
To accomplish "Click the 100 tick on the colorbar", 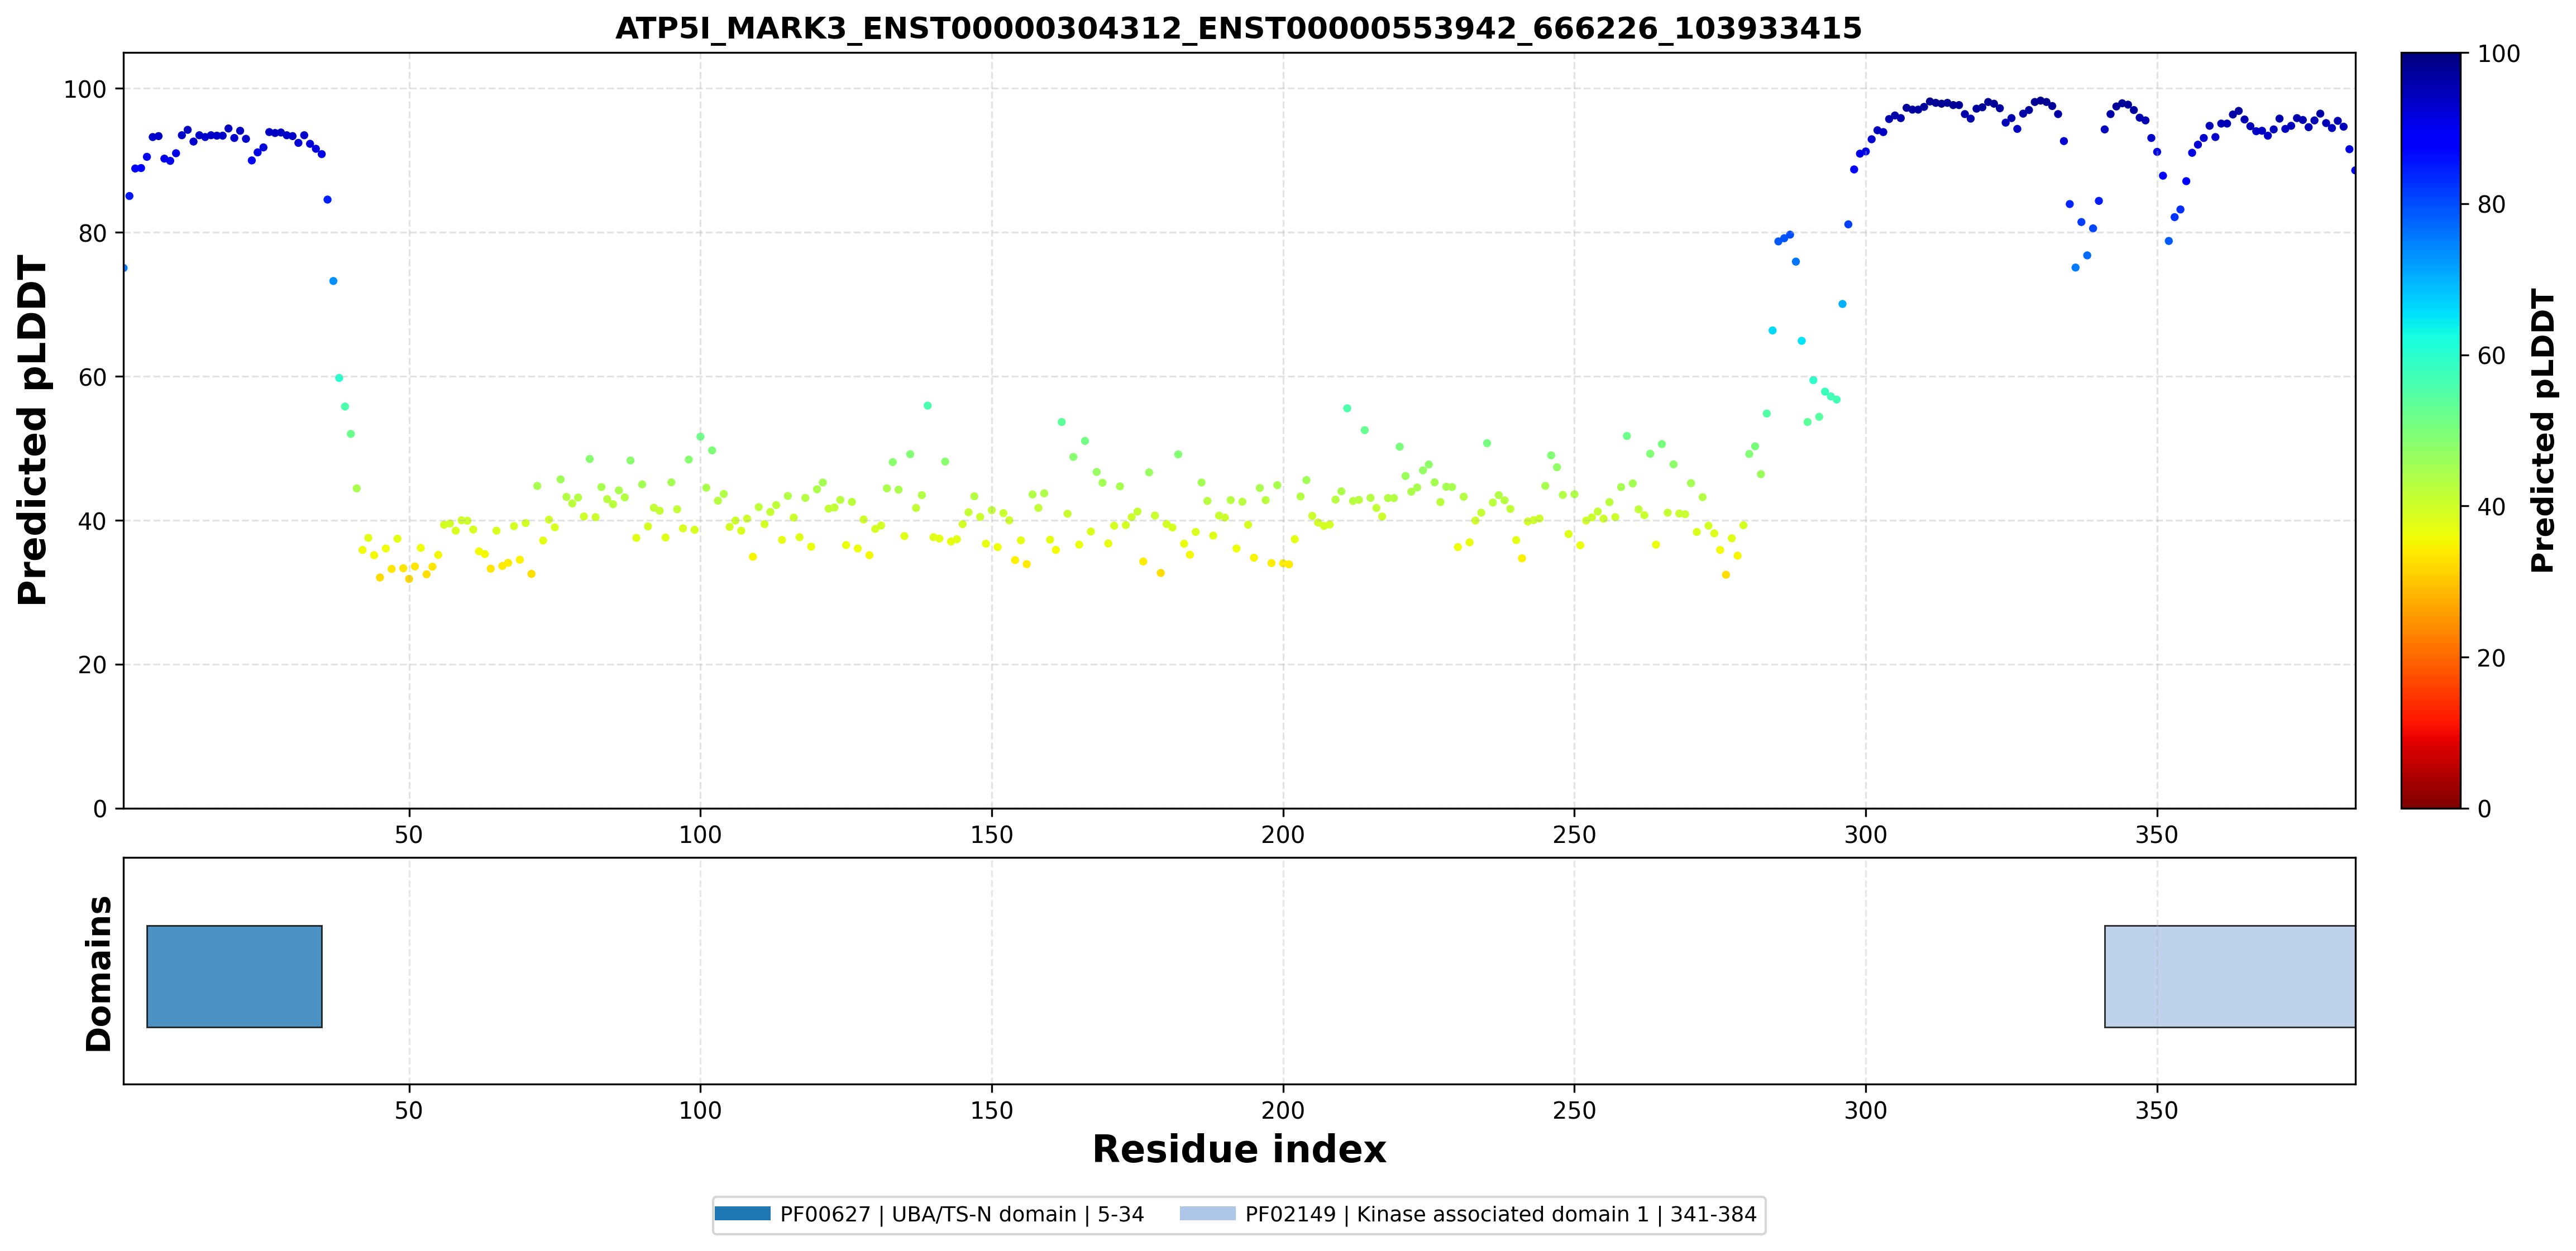I will pyautogui.click(x=2498, y=54).
